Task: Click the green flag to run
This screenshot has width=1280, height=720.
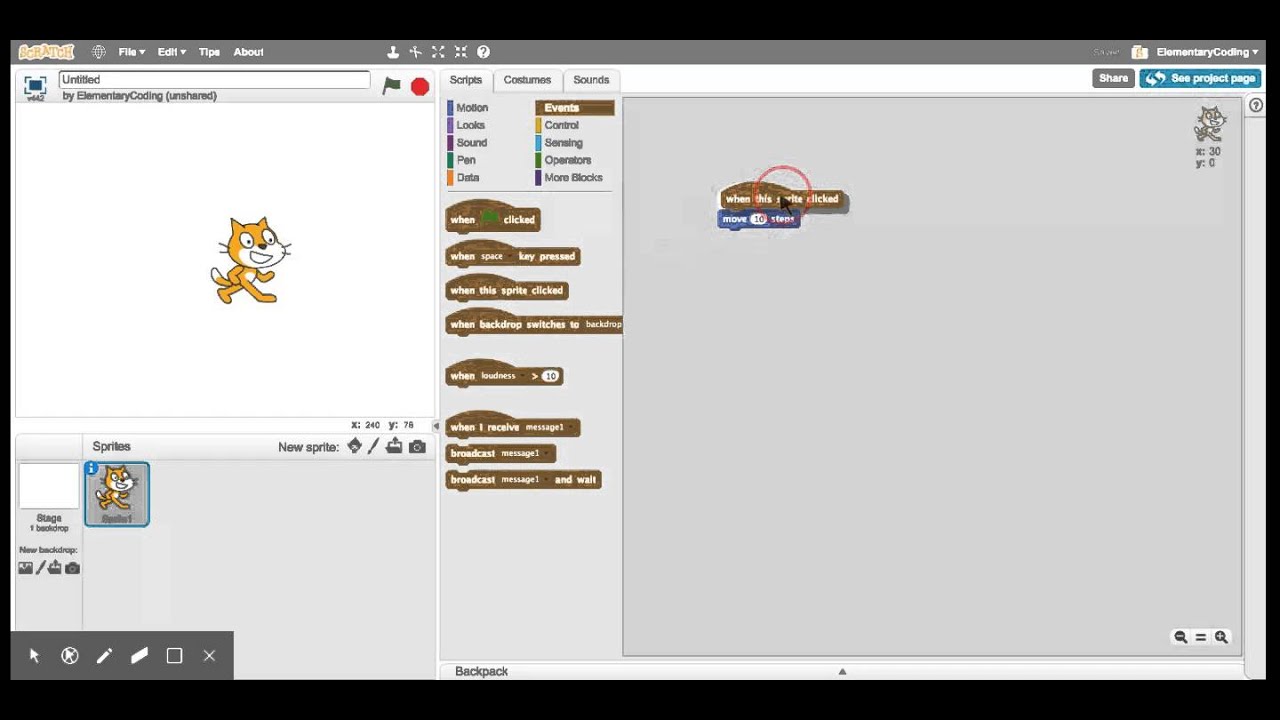Action: (392, 86)
